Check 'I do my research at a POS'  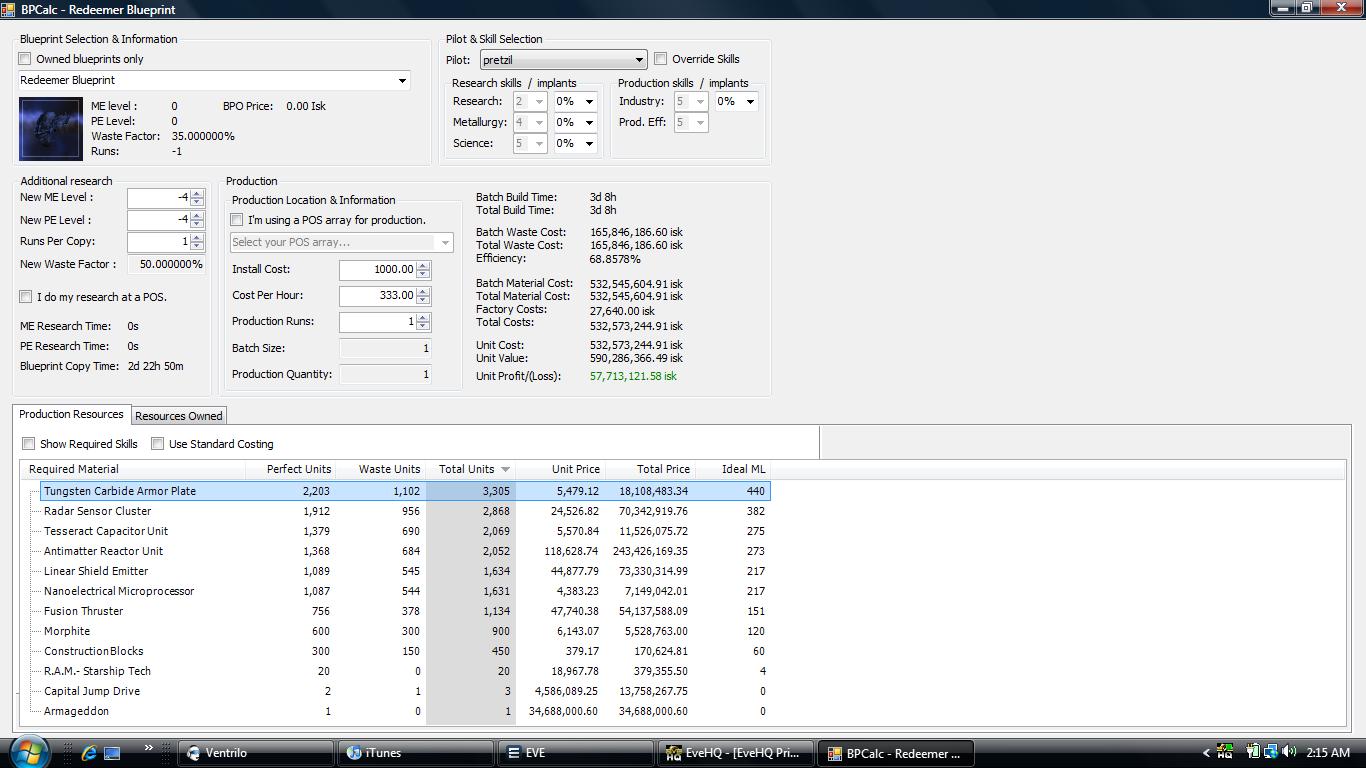point(26,297)
